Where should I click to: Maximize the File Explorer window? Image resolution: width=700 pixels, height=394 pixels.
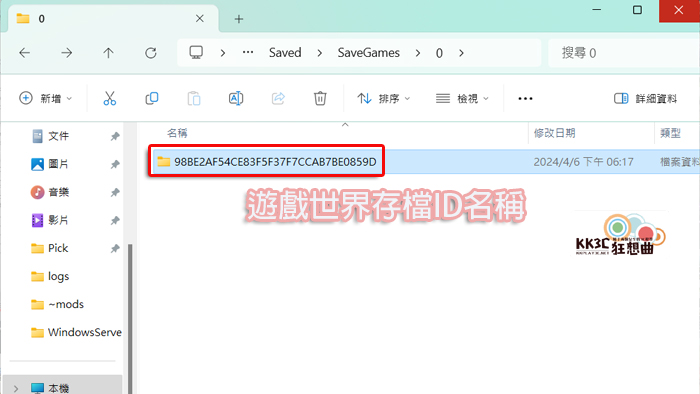(638, 10)
